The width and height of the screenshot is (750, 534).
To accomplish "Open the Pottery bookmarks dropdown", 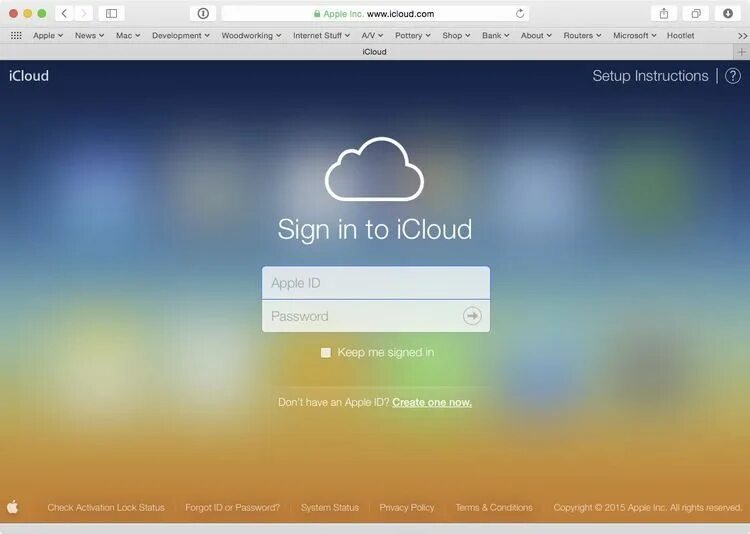I will pos(413,35).
